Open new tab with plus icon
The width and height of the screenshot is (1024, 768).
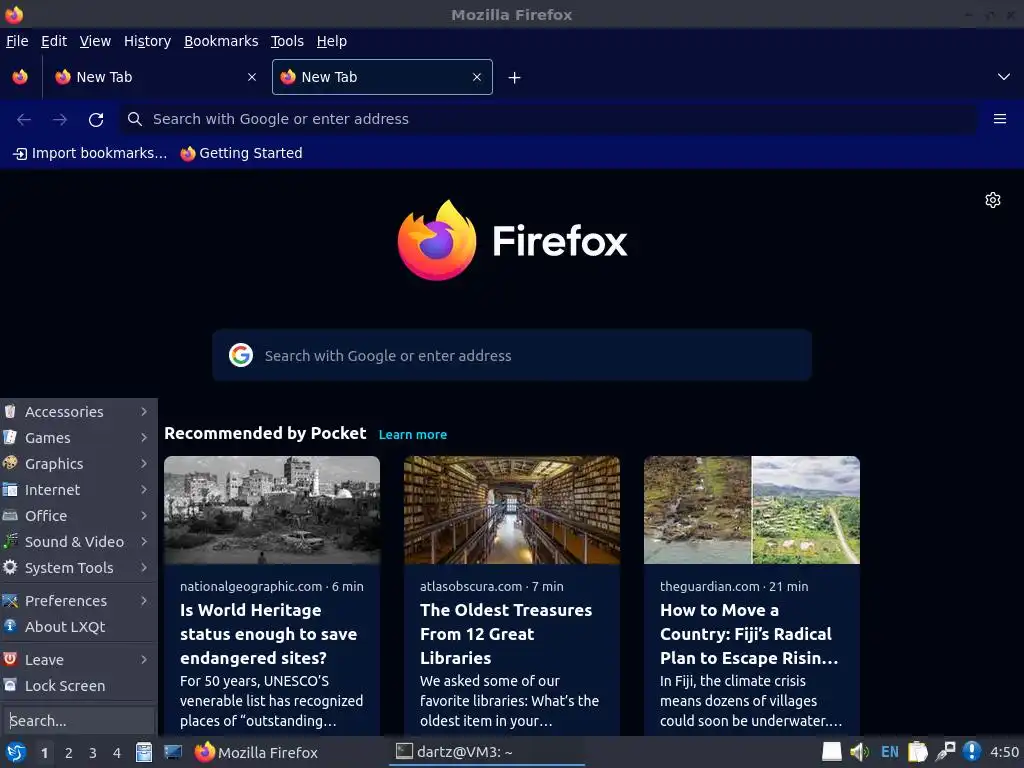[x=515, y=78]
